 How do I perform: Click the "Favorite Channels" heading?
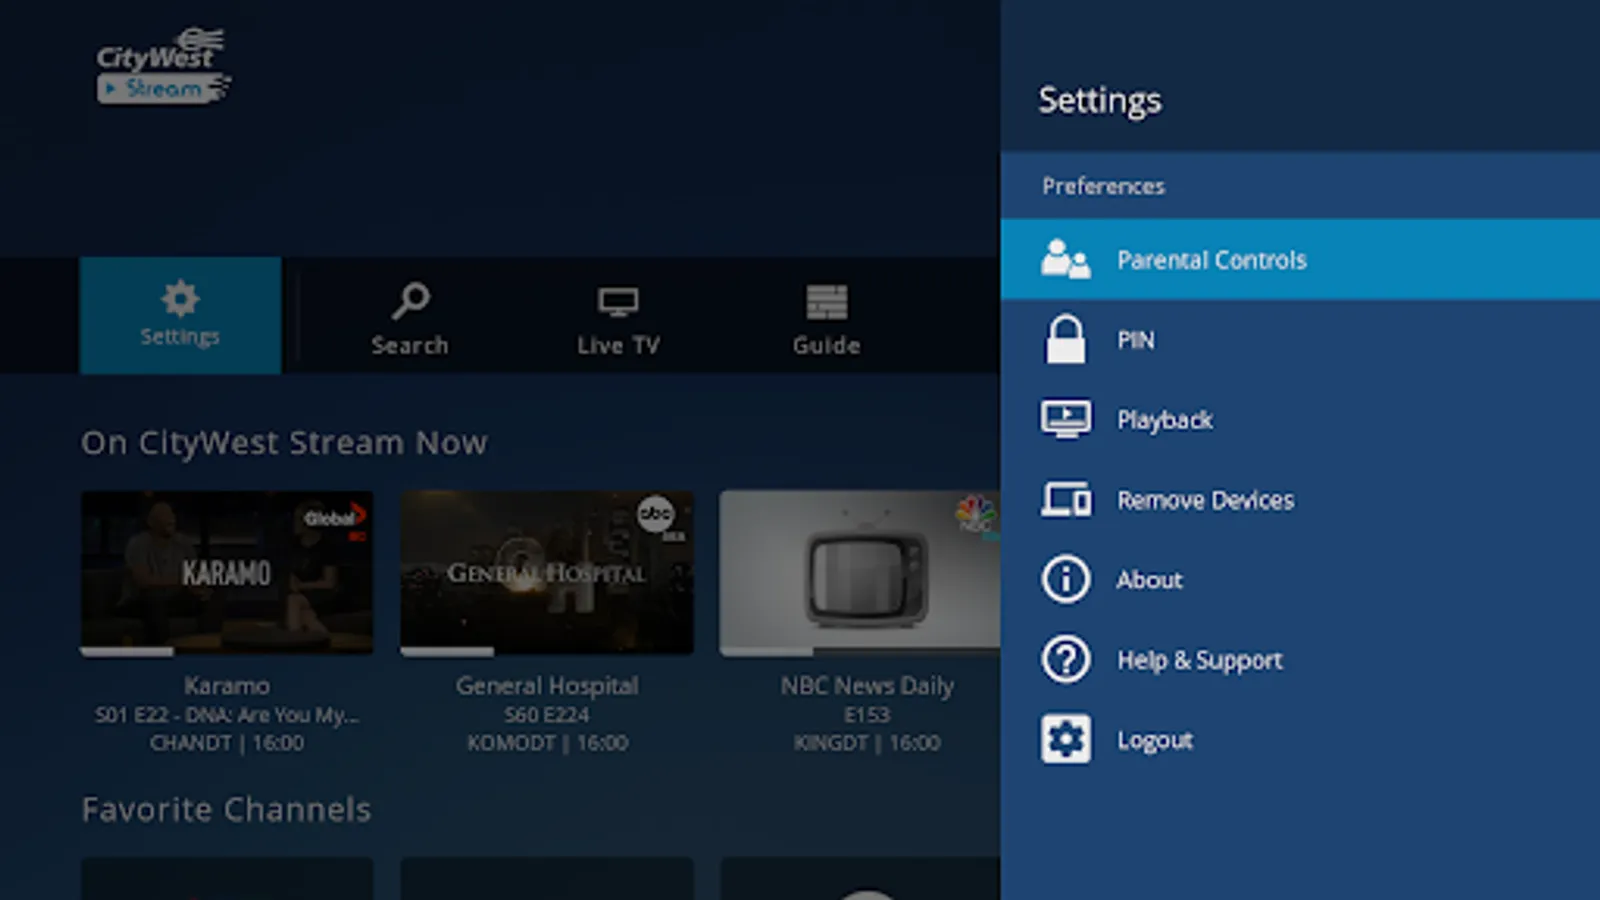(226, 809)
